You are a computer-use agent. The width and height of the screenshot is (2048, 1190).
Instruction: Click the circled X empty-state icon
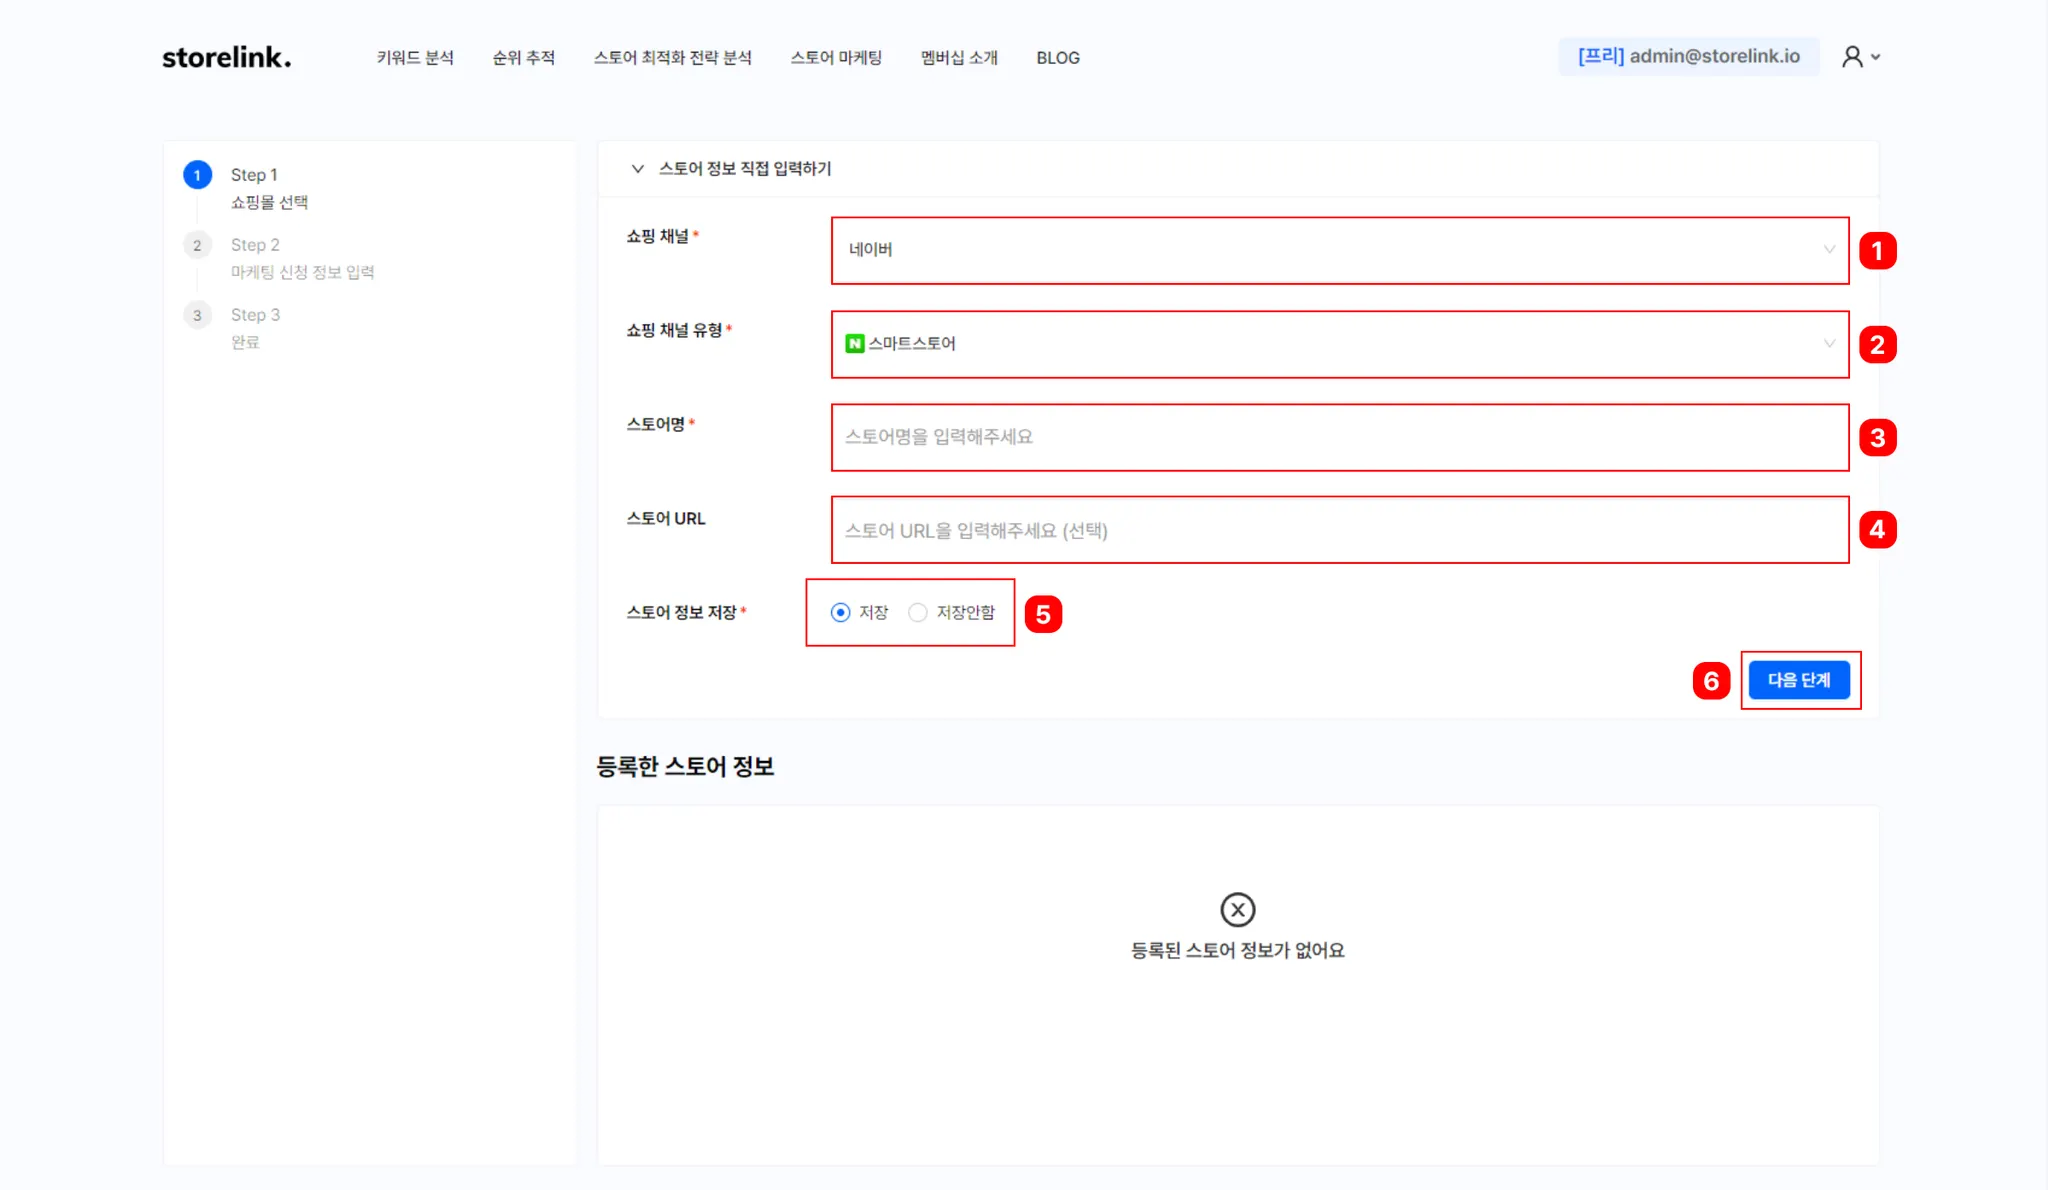[1237, 910]
